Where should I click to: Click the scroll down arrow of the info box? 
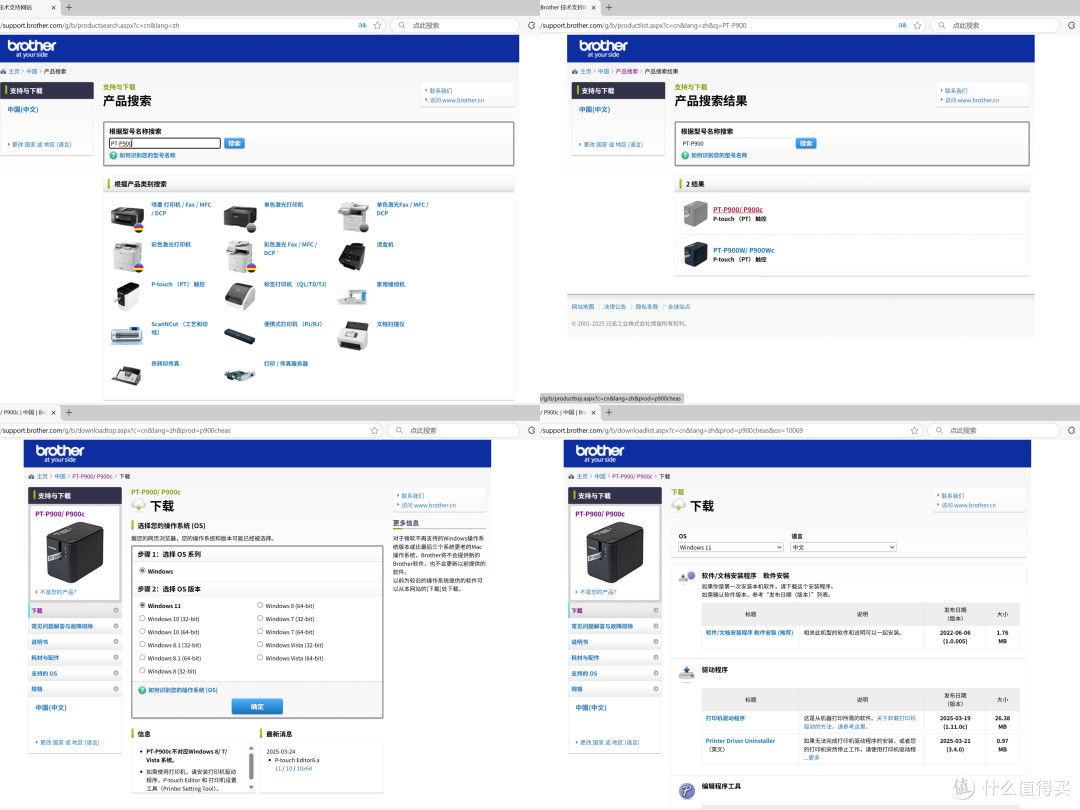click(251, 787)
